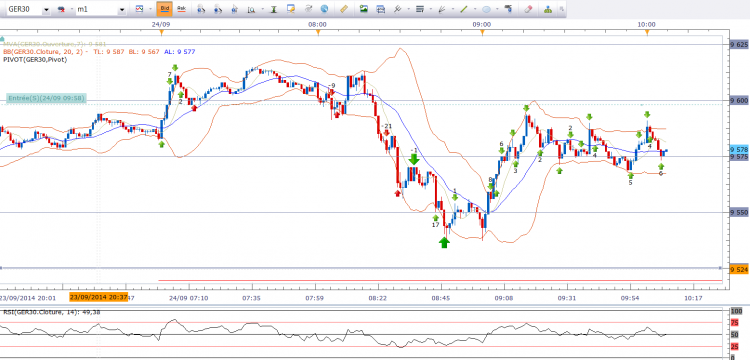This screenshot has height=360, width=750.
Task: Click the globe icon in the toolbar
Action: [x=324, y=9]
